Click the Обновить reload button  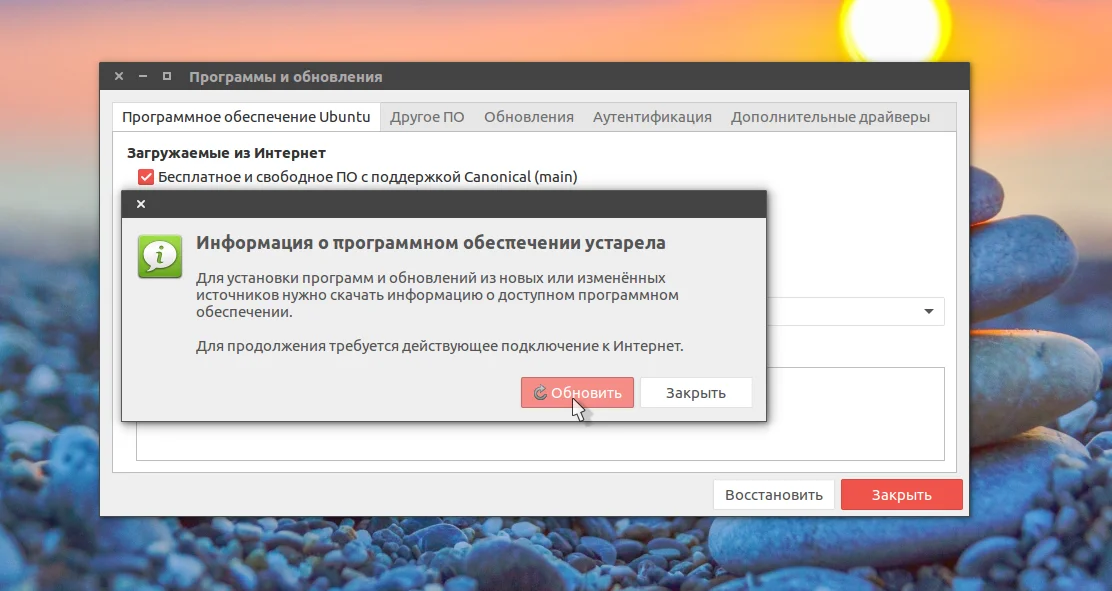tap(577, 392)
